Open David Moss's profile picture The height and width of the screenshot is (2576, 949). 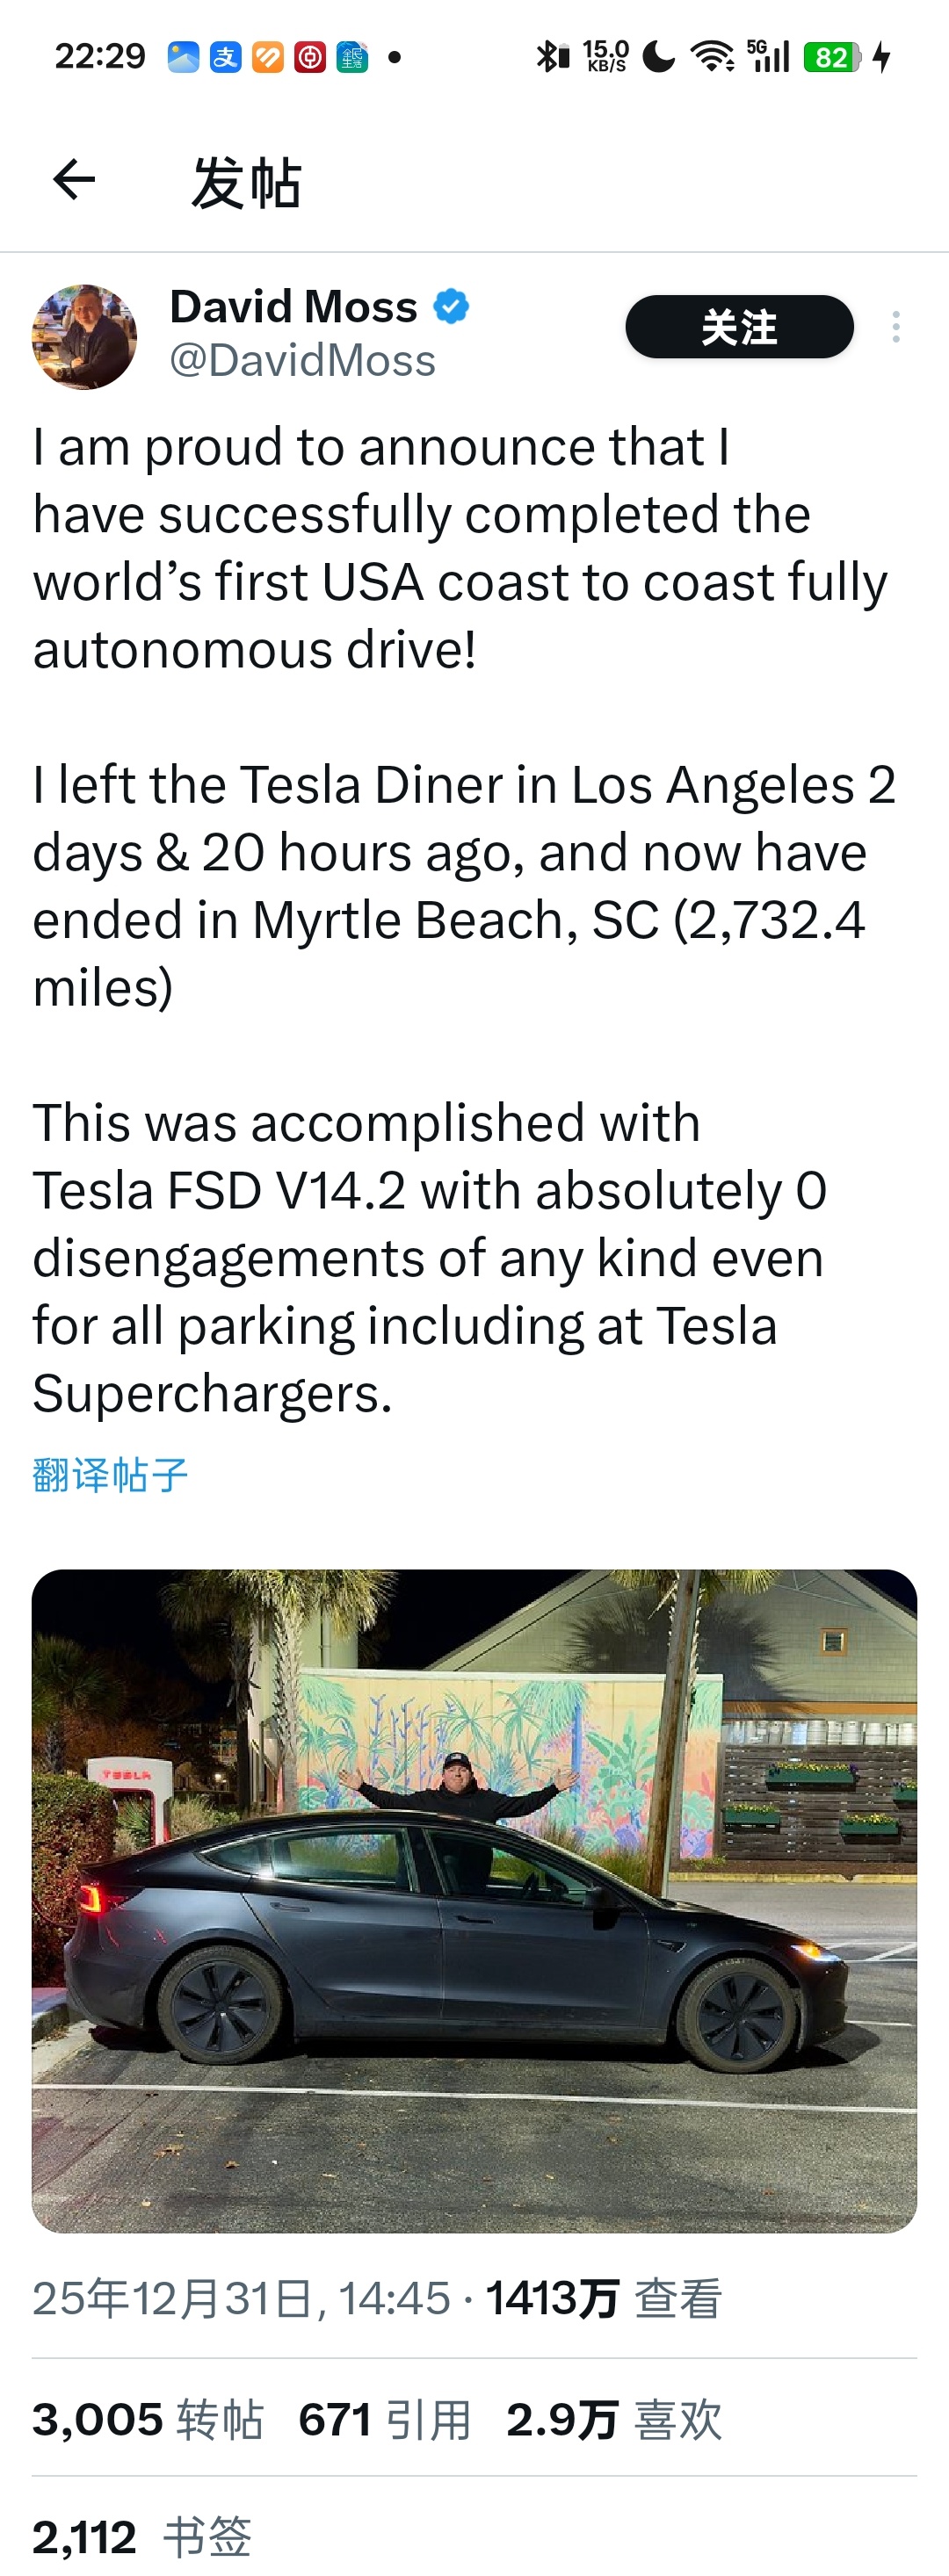click(x=85, y=336)
